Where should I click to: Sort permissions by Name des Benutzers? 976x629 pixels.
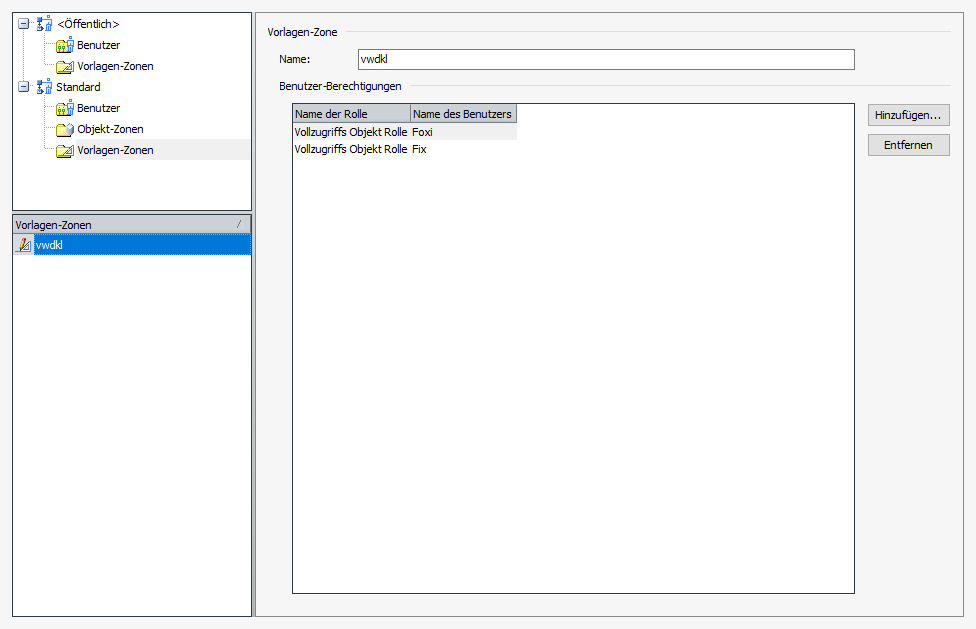[463, 114]
